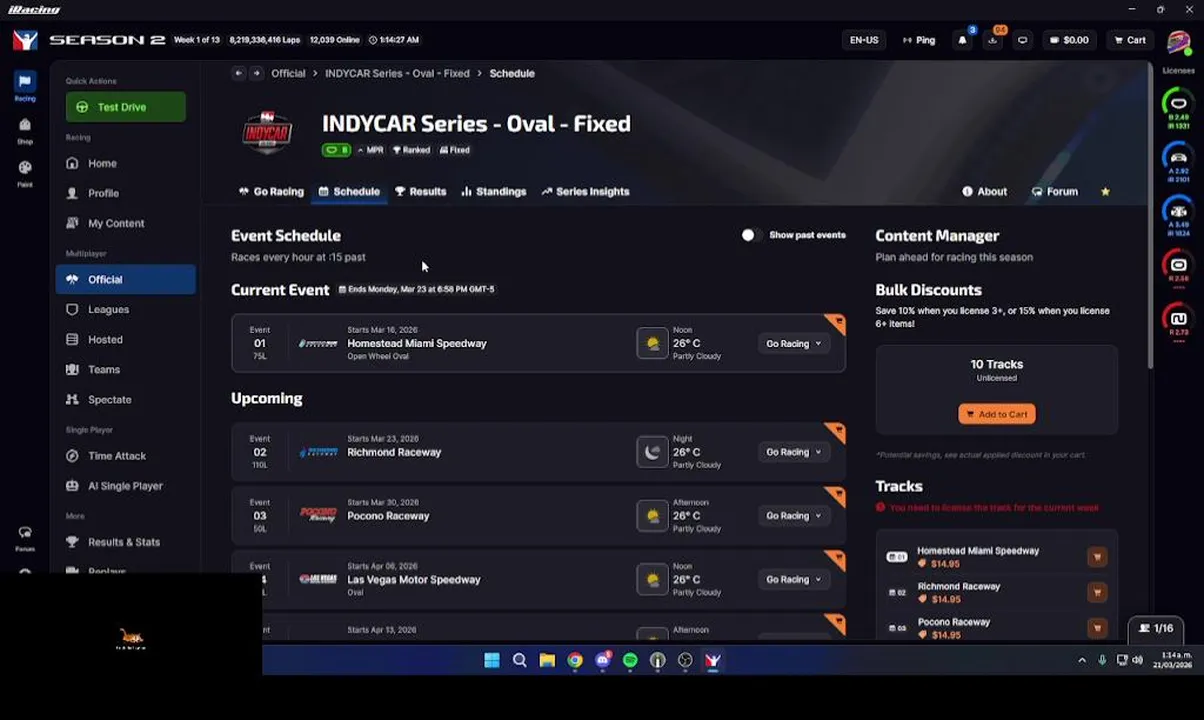Select the Schedule tab
1204x720 pixels.
pyautogui.click(x=349, y=191)
